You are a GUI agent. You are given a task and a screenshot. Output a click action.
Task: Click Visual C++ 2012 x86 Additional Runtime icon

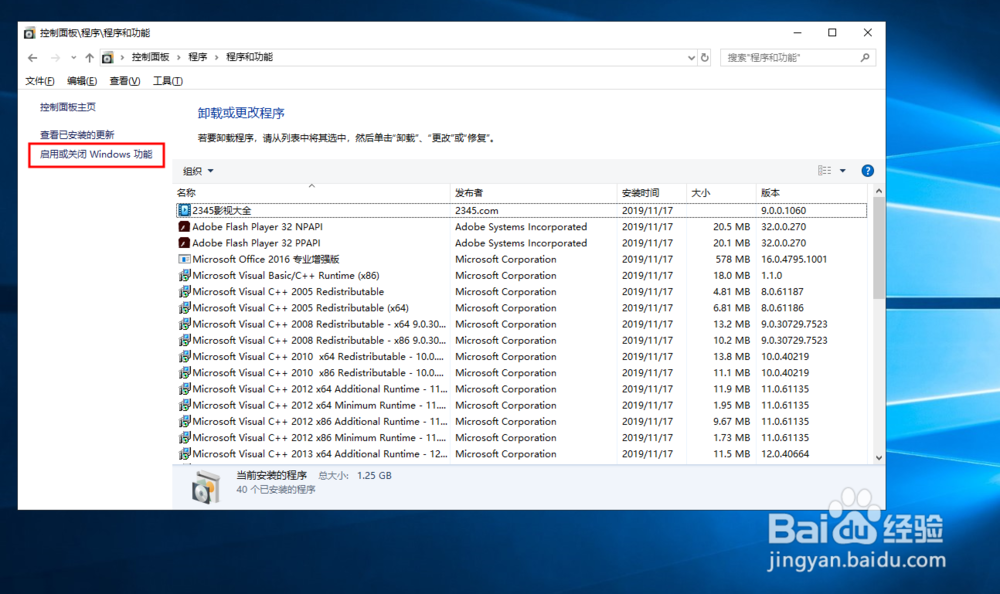[184, 421]
